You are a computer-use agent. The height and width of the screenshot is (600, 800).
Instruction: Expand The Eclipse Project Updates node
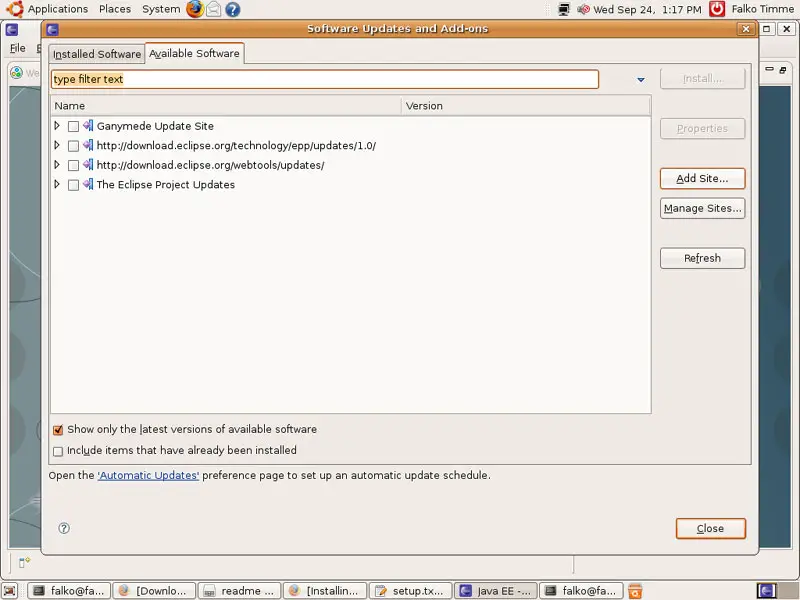tap(57, 184)
